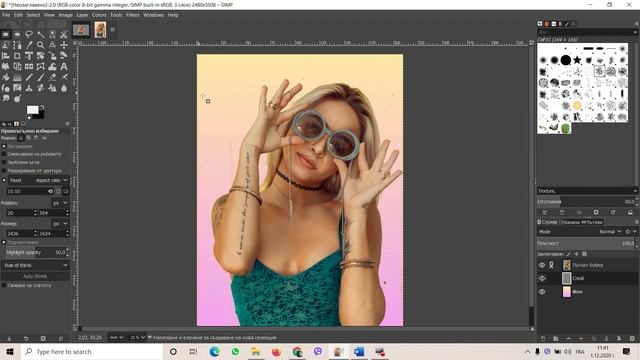Open the File menu
Screen dimensions: 640x360
click(x=6, y=15)
